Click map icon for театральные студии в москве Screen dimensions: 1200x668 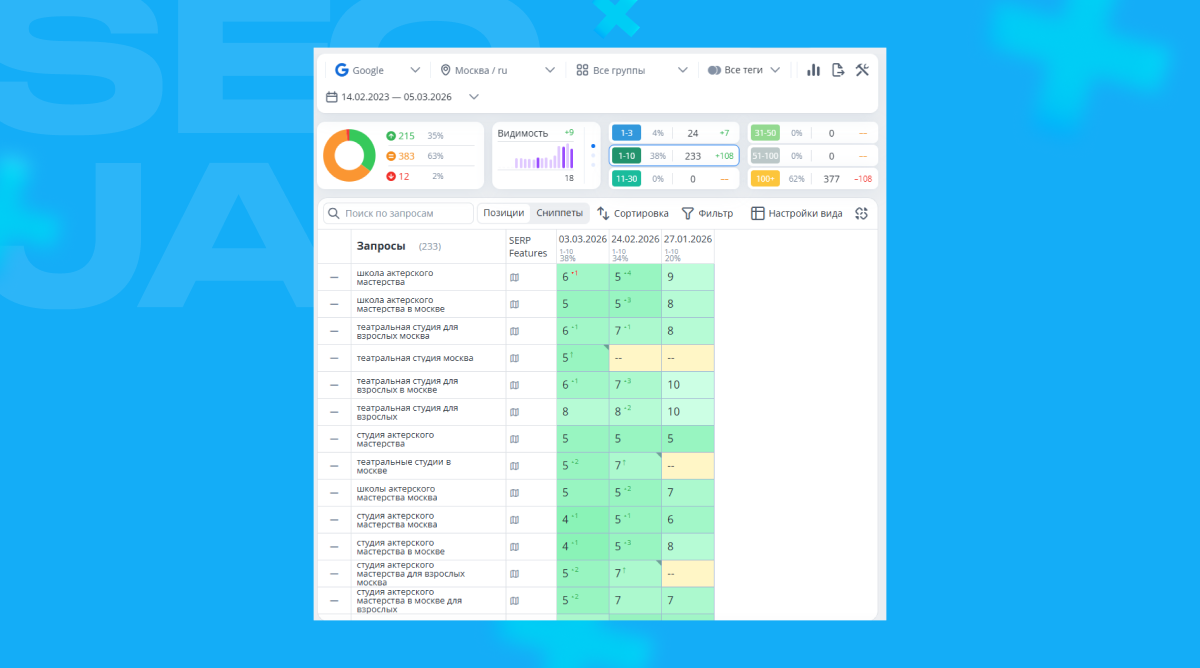[x=515, y=466]
